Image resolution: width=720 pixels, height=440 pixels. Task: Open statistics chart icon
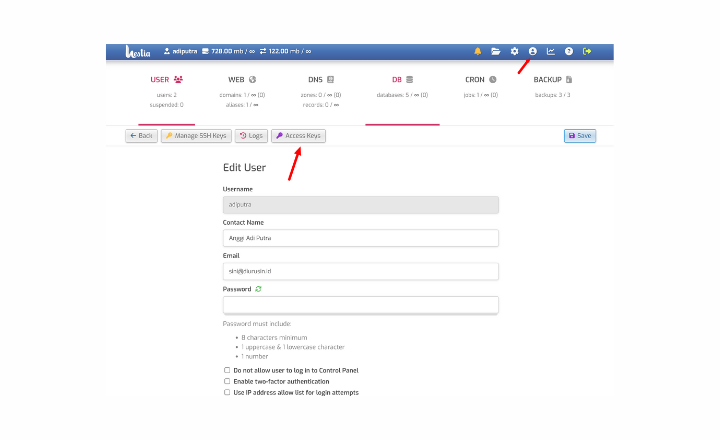coord(551,51)
